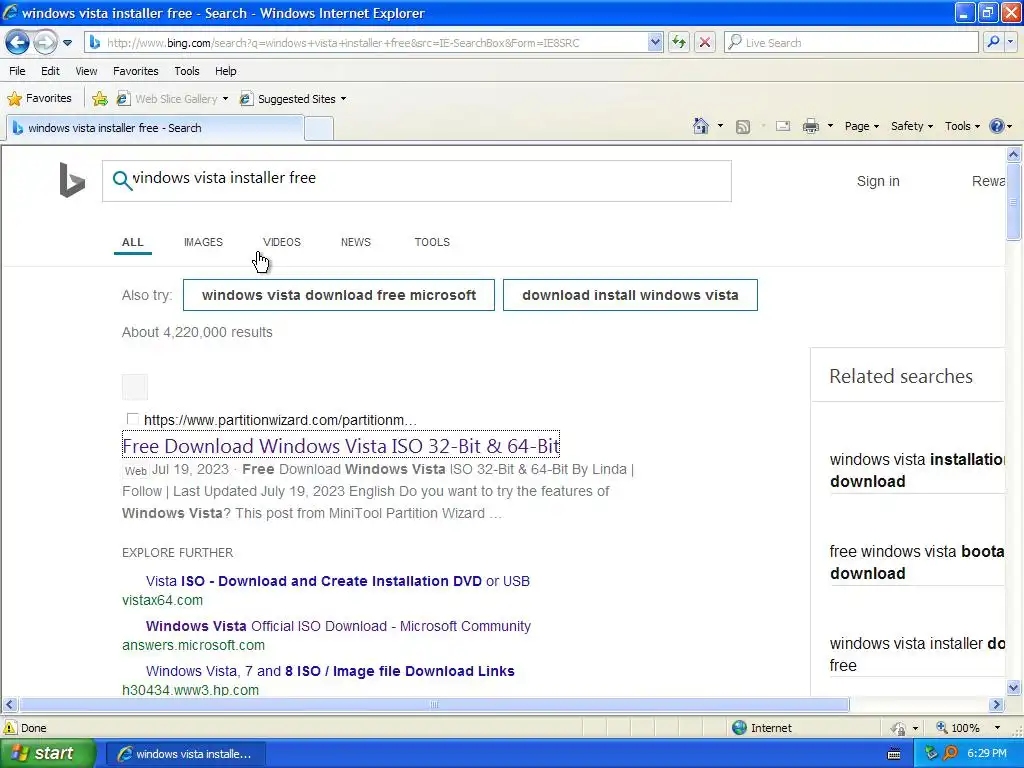Stop loading with the red X button
1024x768 pixels.
[x=705, y=42]
